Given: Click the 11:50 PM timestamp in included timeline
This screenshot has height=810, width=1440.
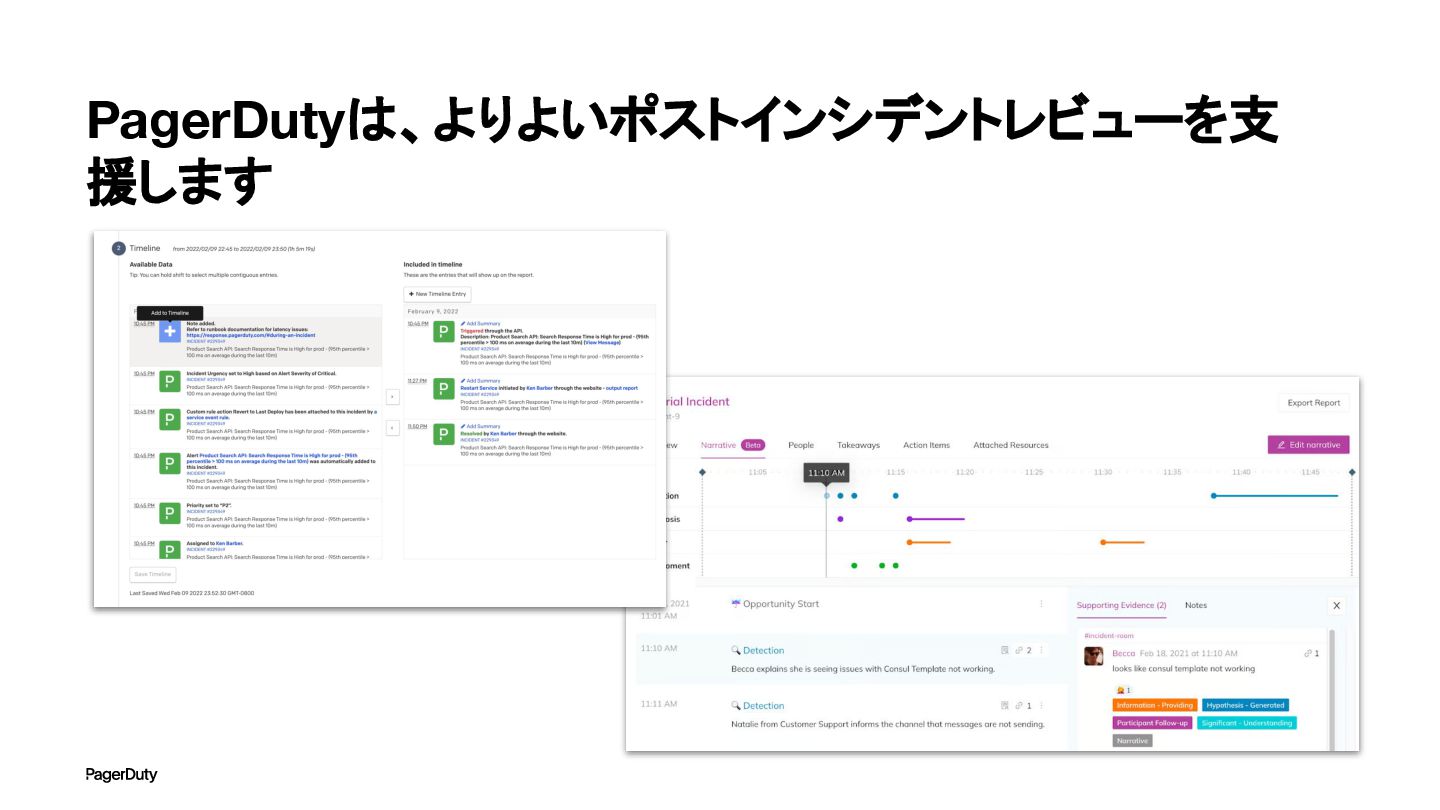Looking at the screenshot, I should (417, 427).
